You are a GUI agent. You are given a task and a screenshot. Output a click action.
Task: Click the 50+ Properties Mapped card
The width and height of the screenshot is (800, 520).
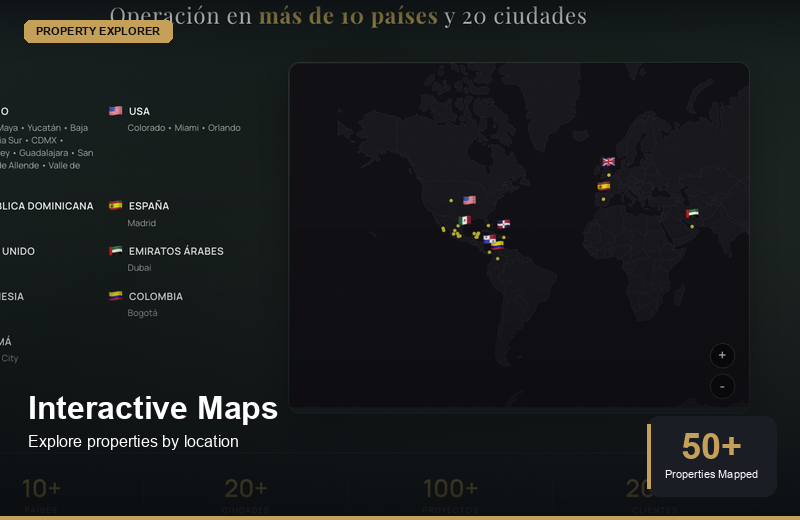pyautogui.click(x=712, y=456)
